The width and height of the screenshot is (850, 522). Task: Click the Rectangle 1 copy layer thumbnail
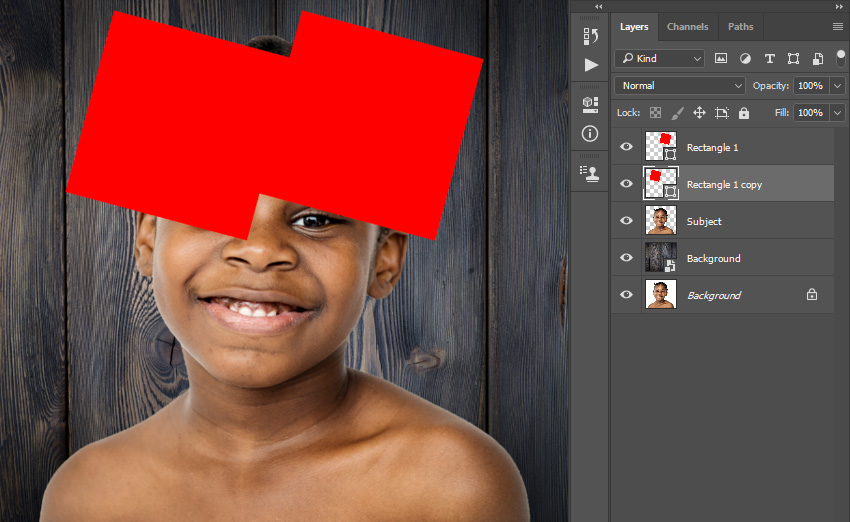point(661,183)
